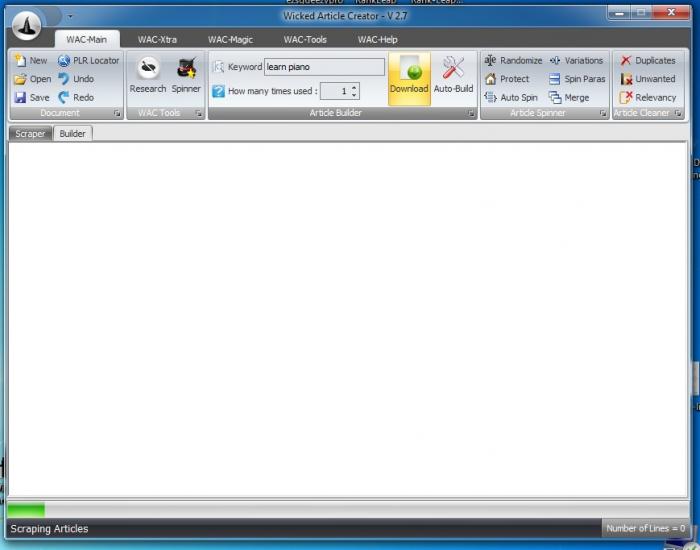
Task: Switch to the WAC-Help tab
Action: pyautogui.click(x=378, y=39)
